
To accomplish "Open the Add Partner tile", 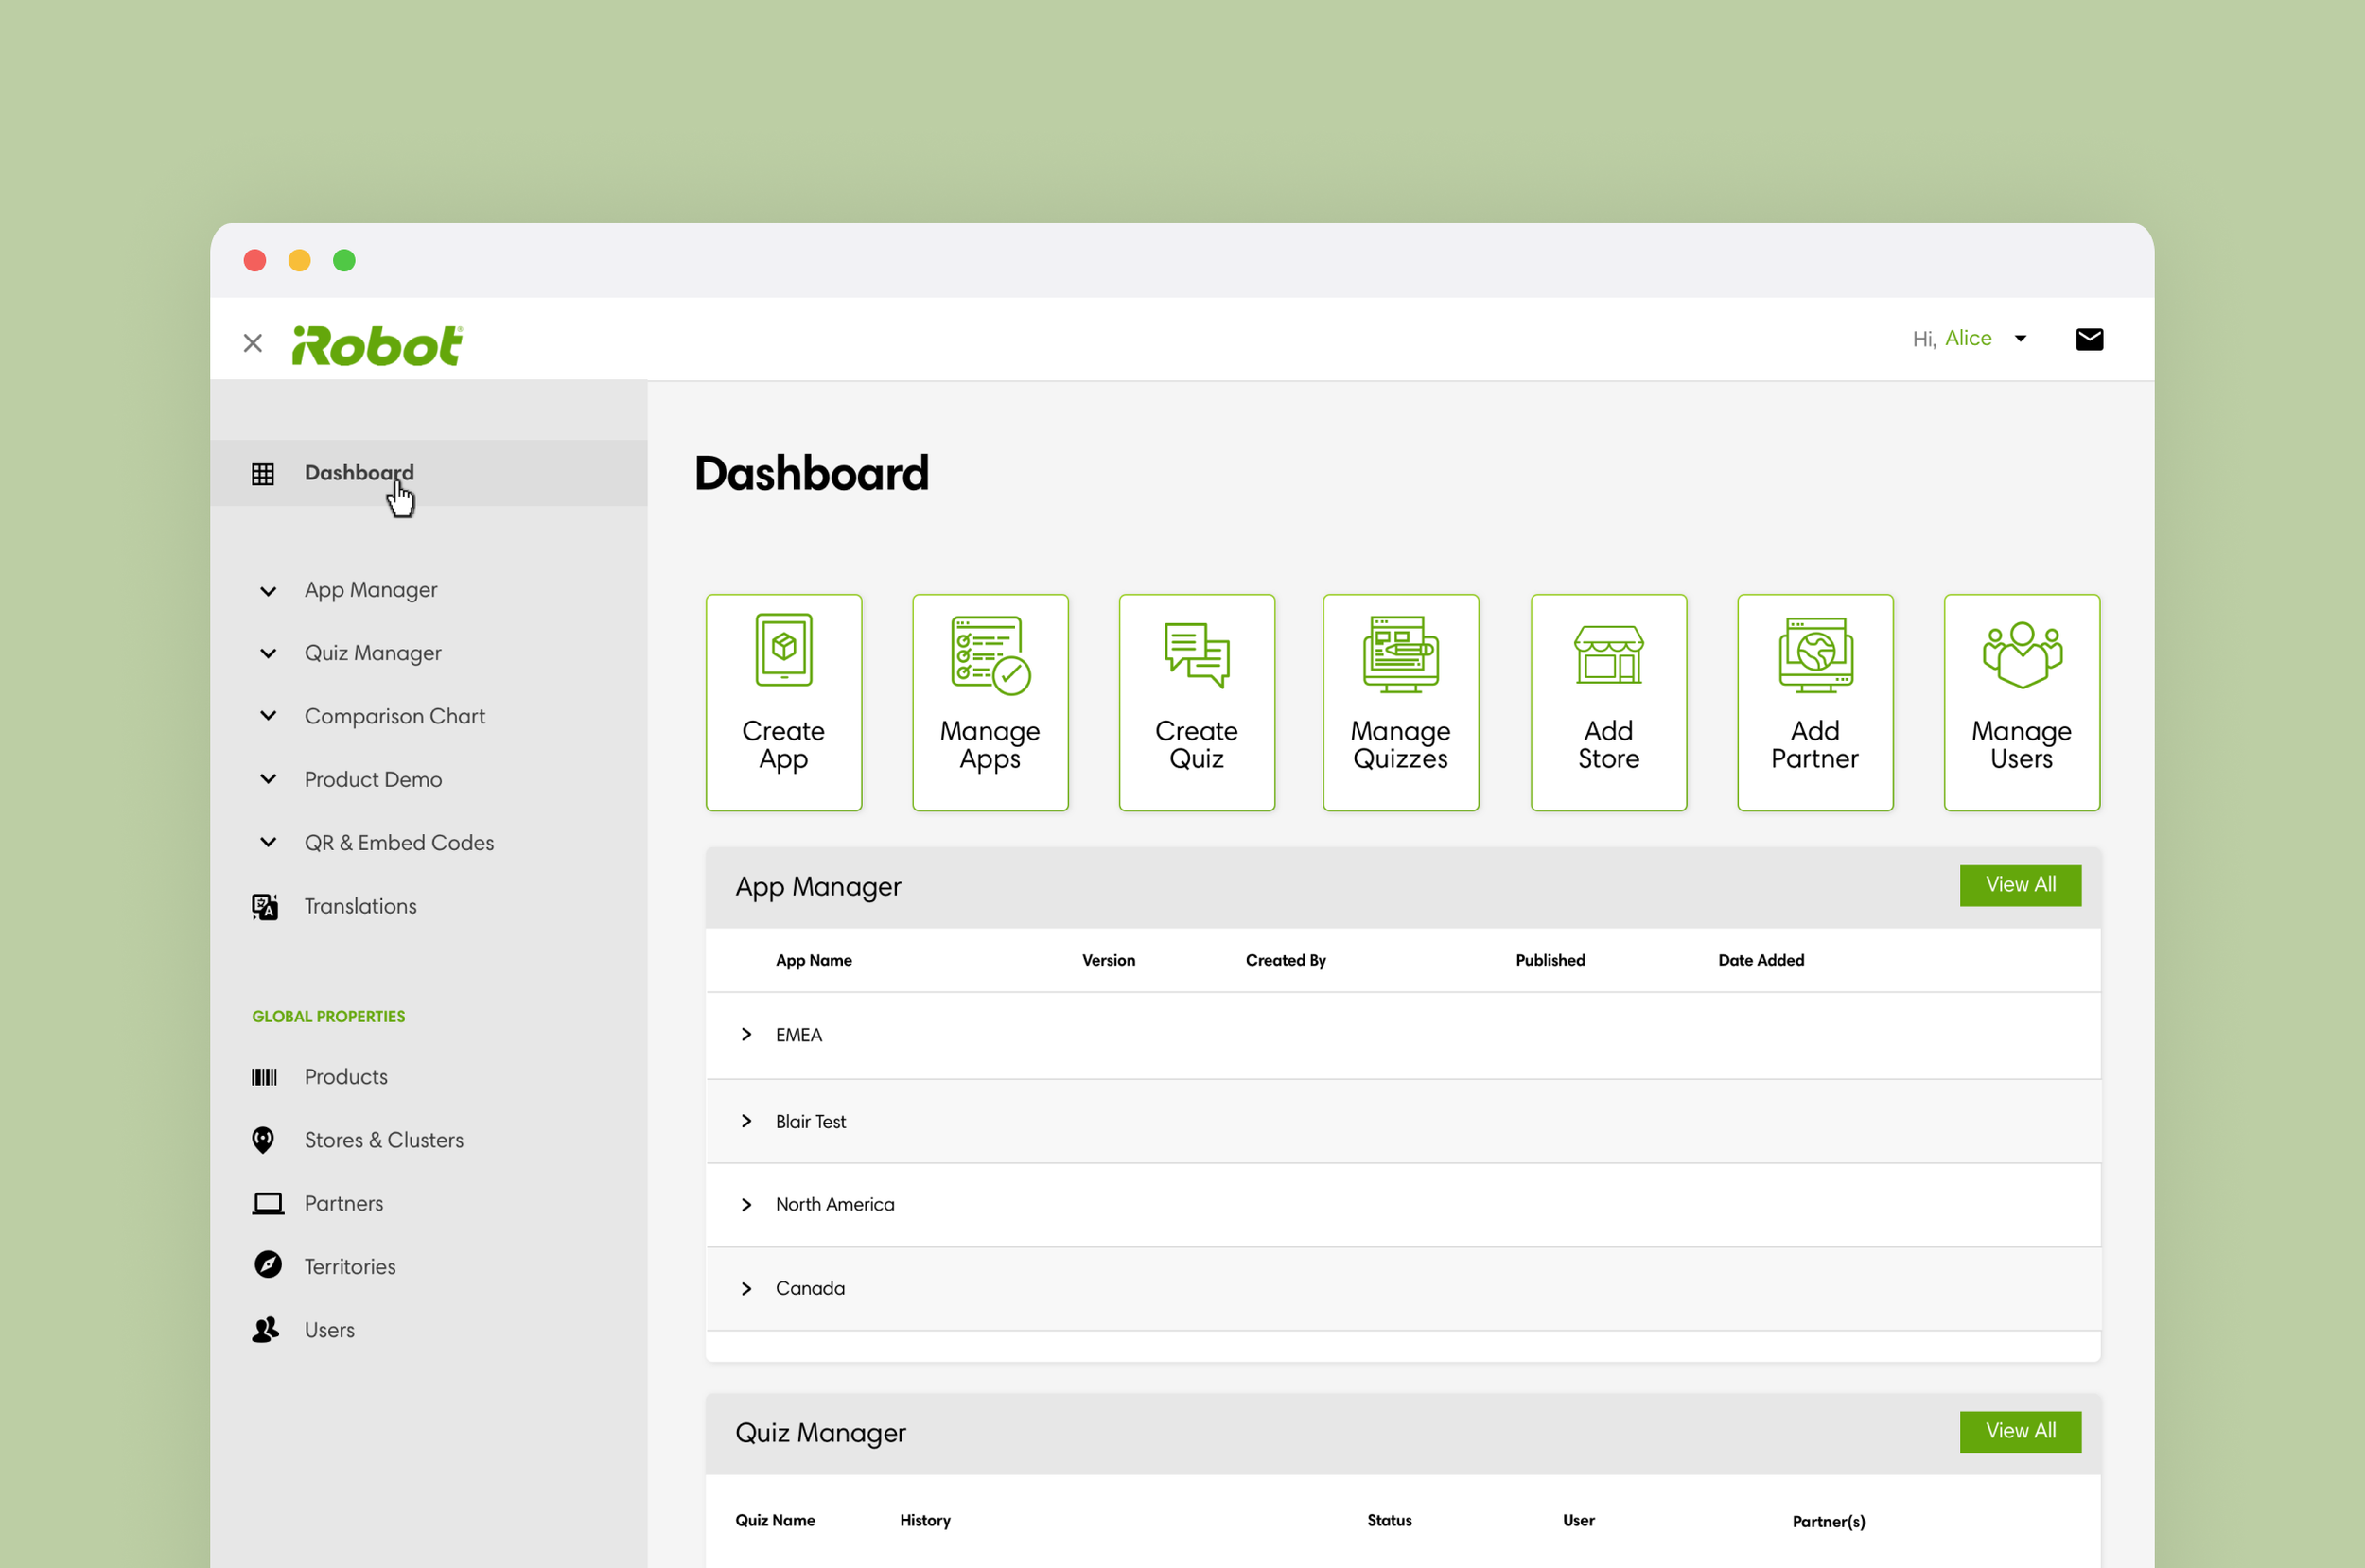I will pos(1814,702).
